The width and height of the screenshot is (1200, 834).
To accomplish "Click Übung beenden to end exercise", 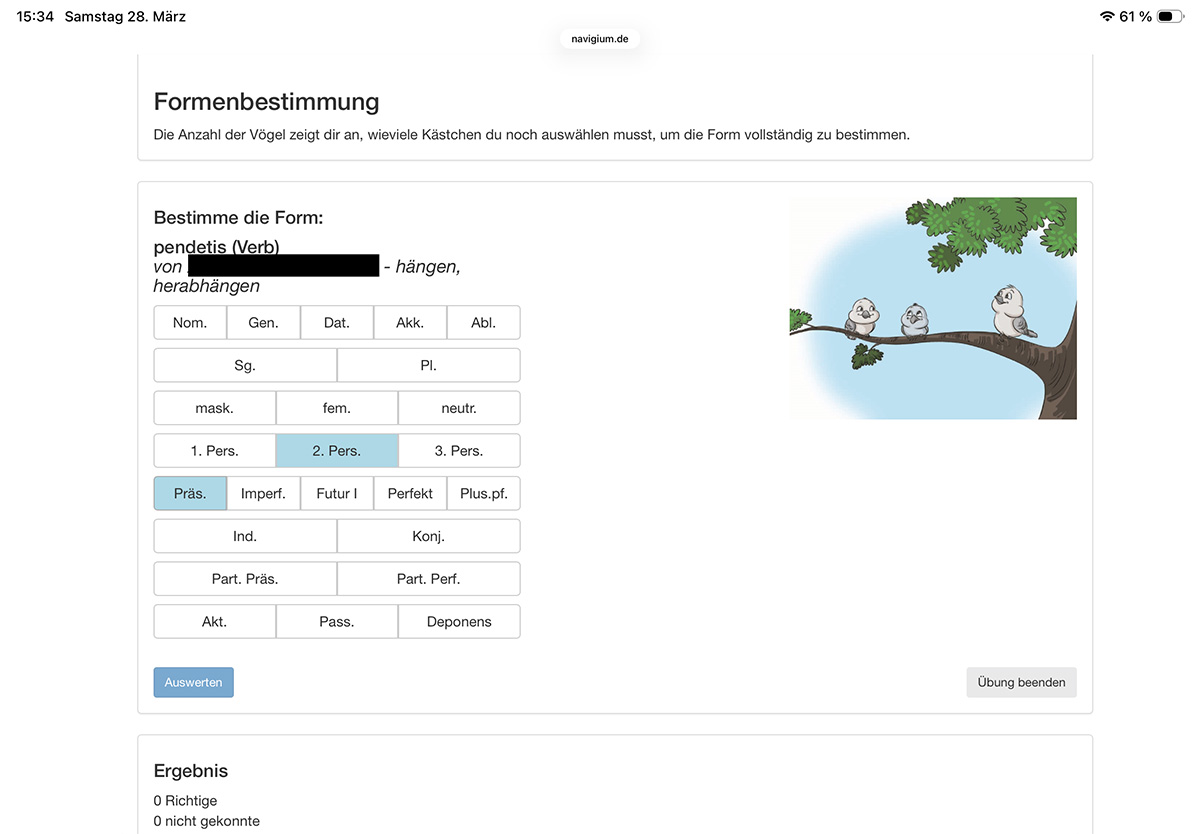I will pyautogui.click(x=1021, y=683).
